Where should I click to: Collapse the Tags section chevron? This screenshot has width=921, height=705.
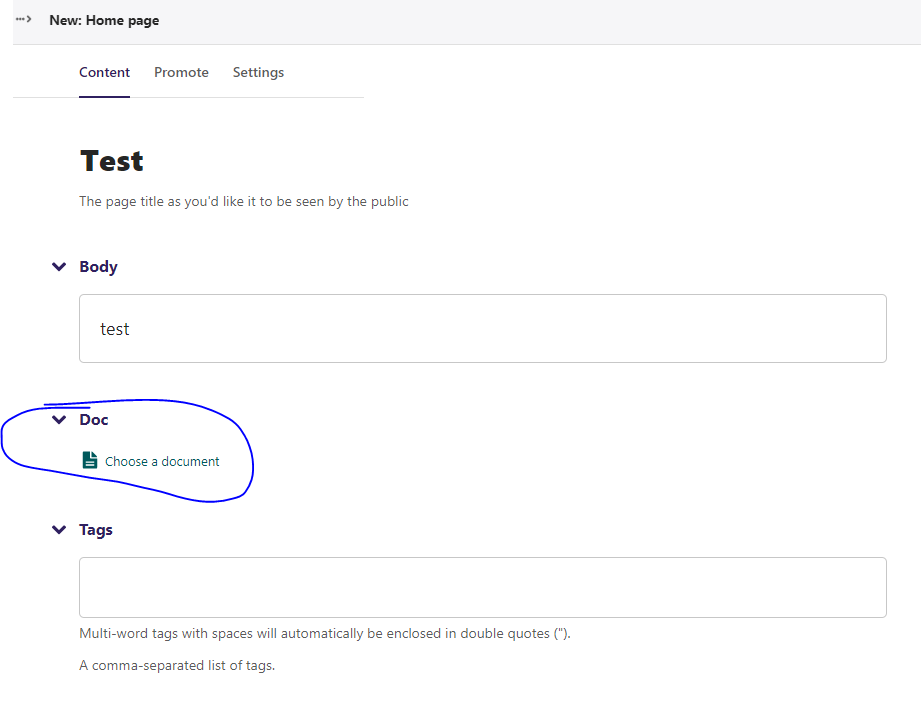tap(59, 530)
